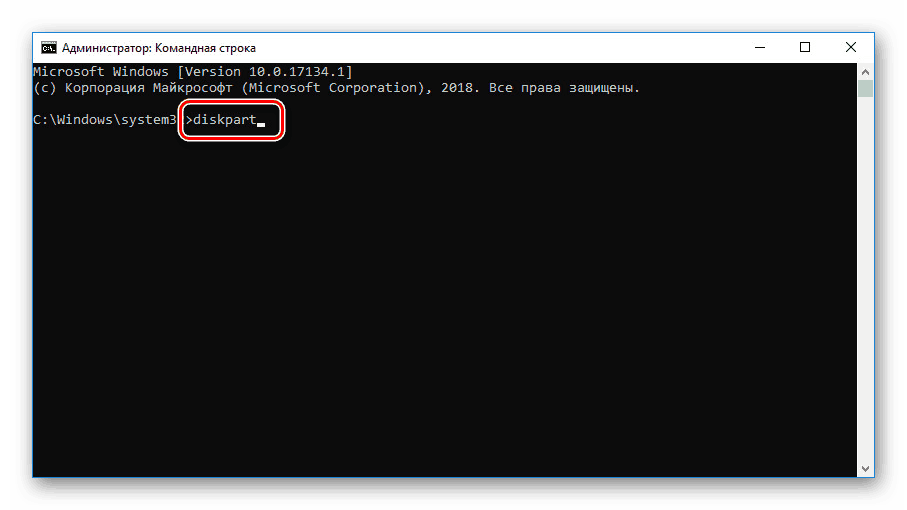Click the vertical scrollbar thumb
The height and width of the screenshot is (510, 907).
point(865,88)
